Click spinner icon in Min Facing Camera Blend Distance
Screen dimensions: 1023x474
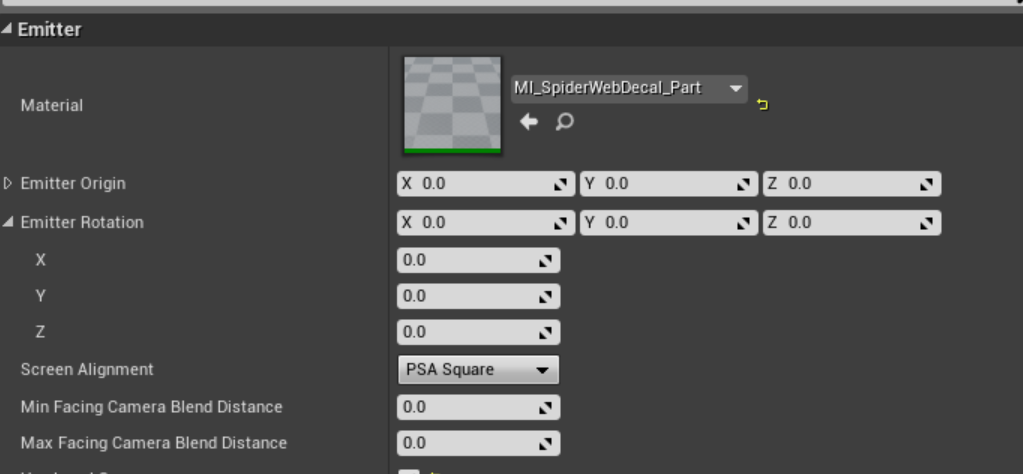point(546,408)
